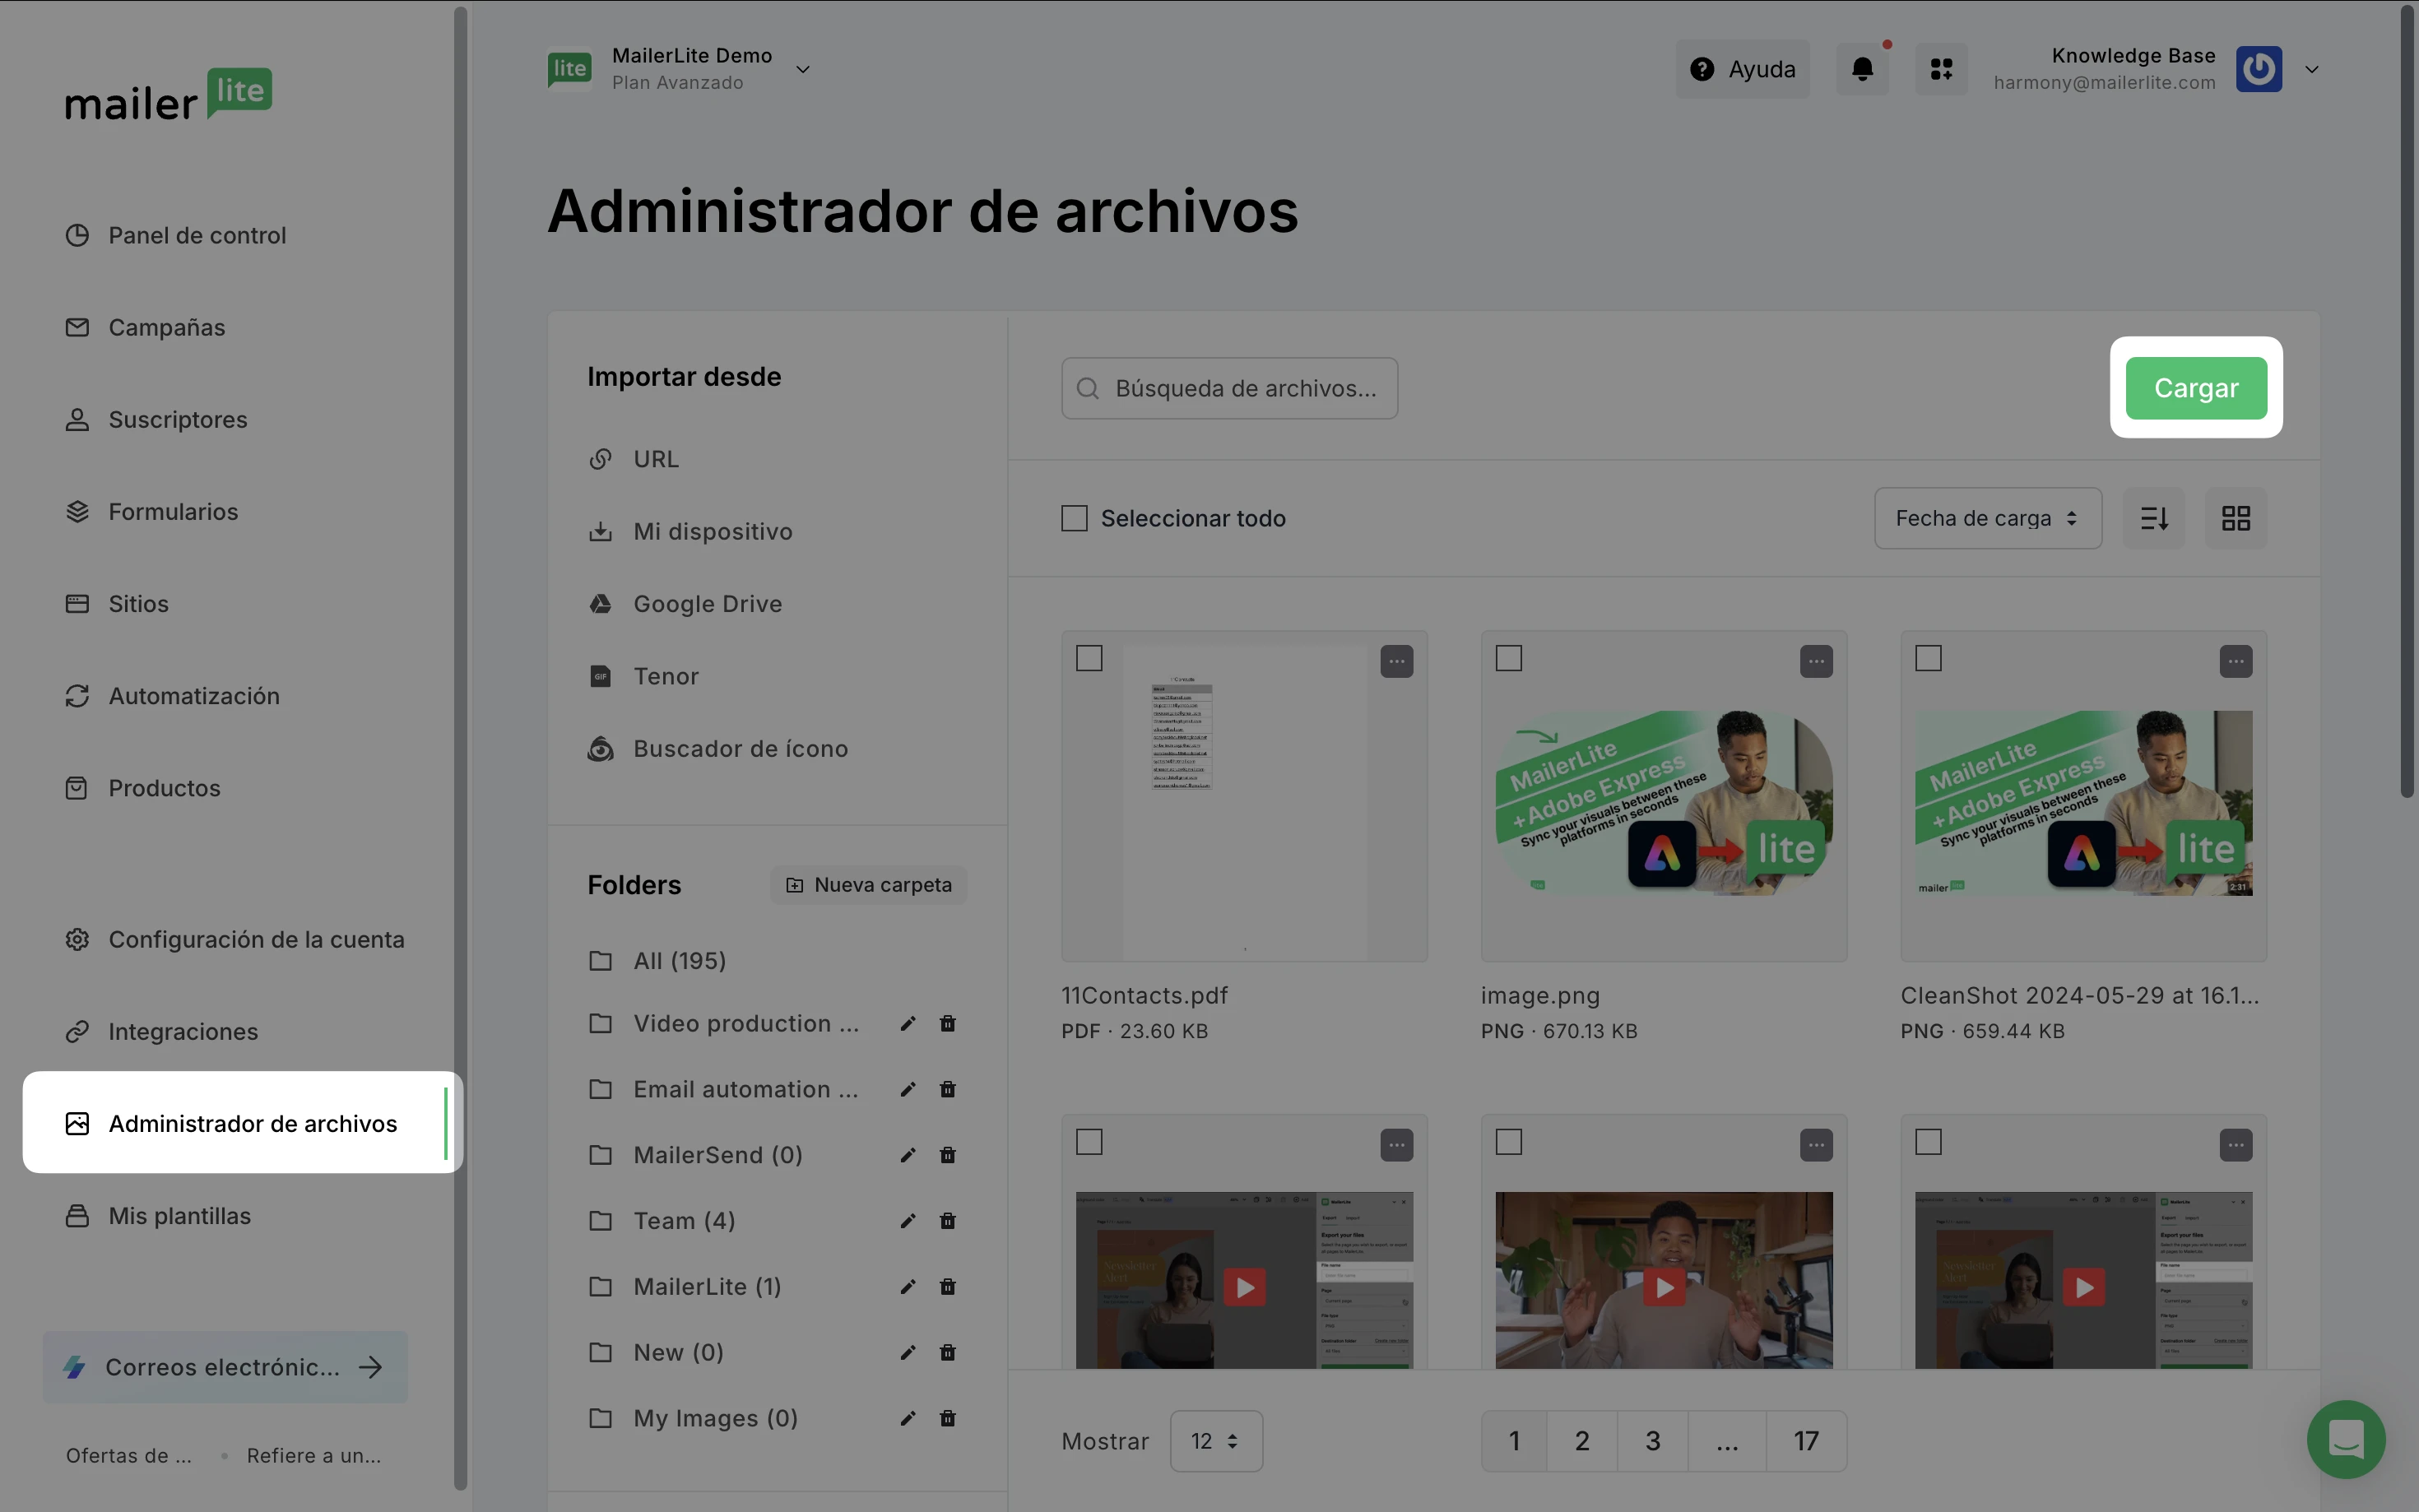The height and width of the screenshot is (1512, 2419).
Task: Create a Nueva carpeta
Action: 868,885
